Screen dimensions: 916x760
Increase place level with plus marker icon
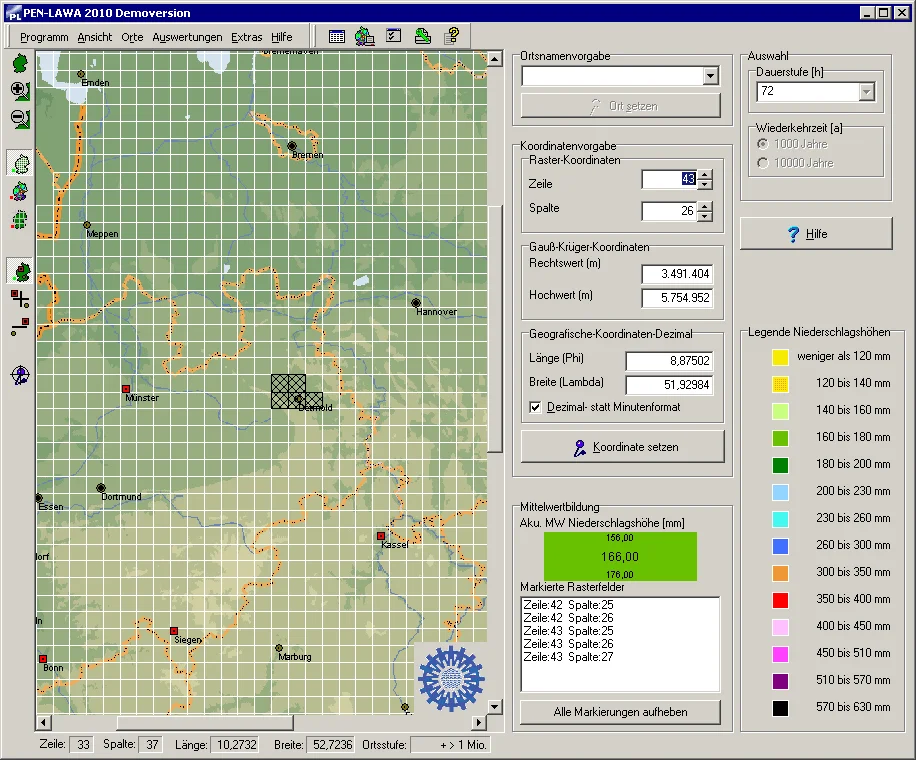(20, 299)
